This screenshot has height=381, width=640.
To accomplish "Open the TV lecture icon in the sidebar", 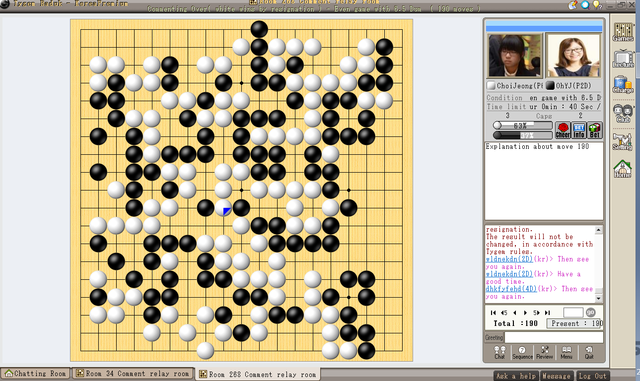I will pyautogui.click(x=623, y=58).
